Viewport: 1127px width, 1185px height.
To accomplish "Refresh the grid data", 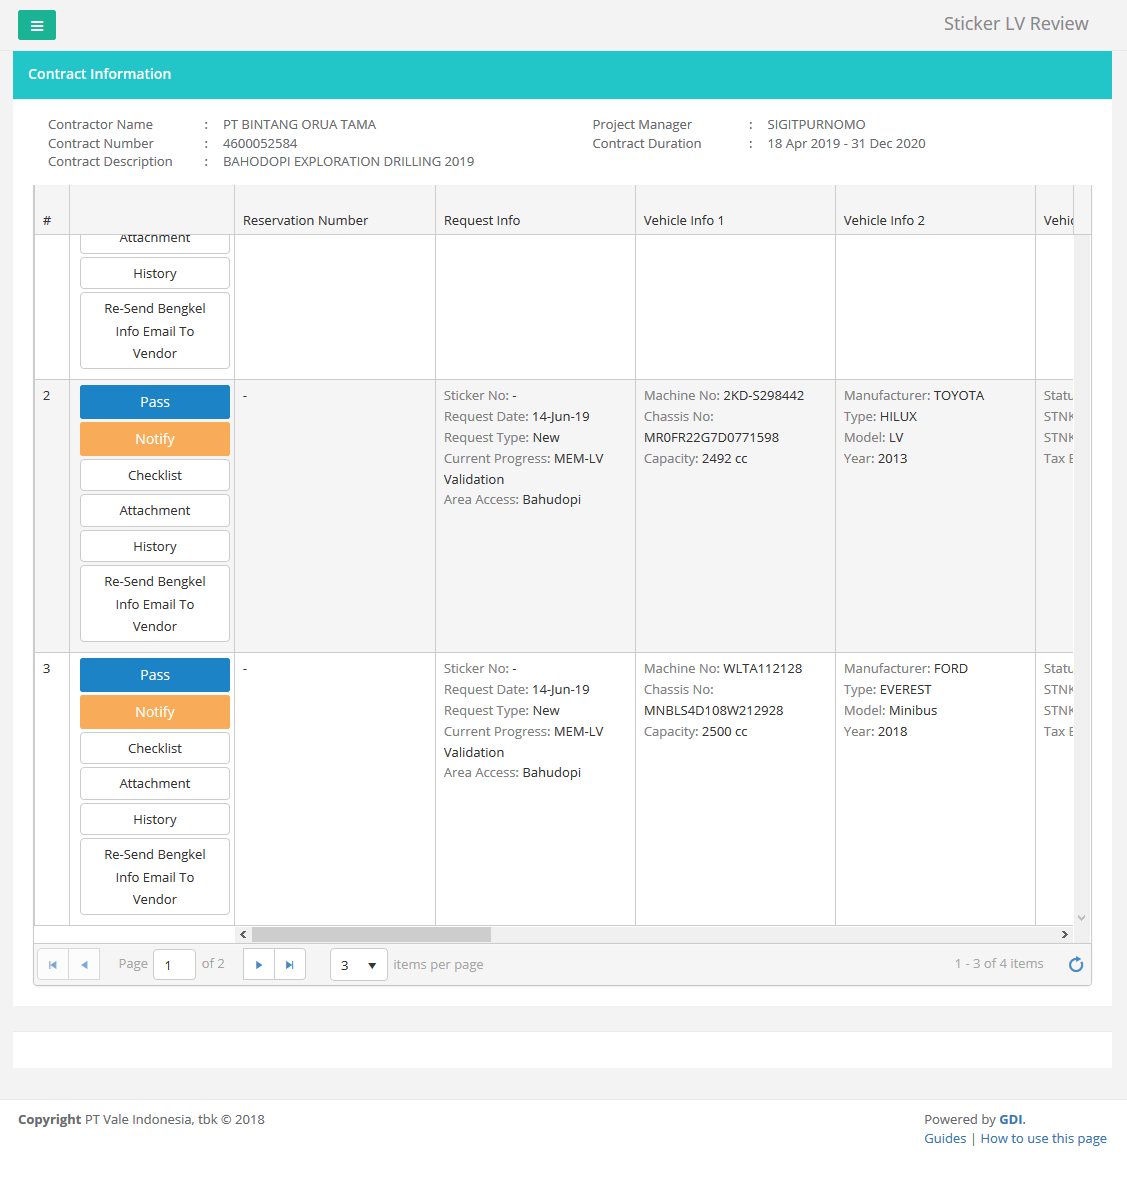I will tap(1076, 965).
